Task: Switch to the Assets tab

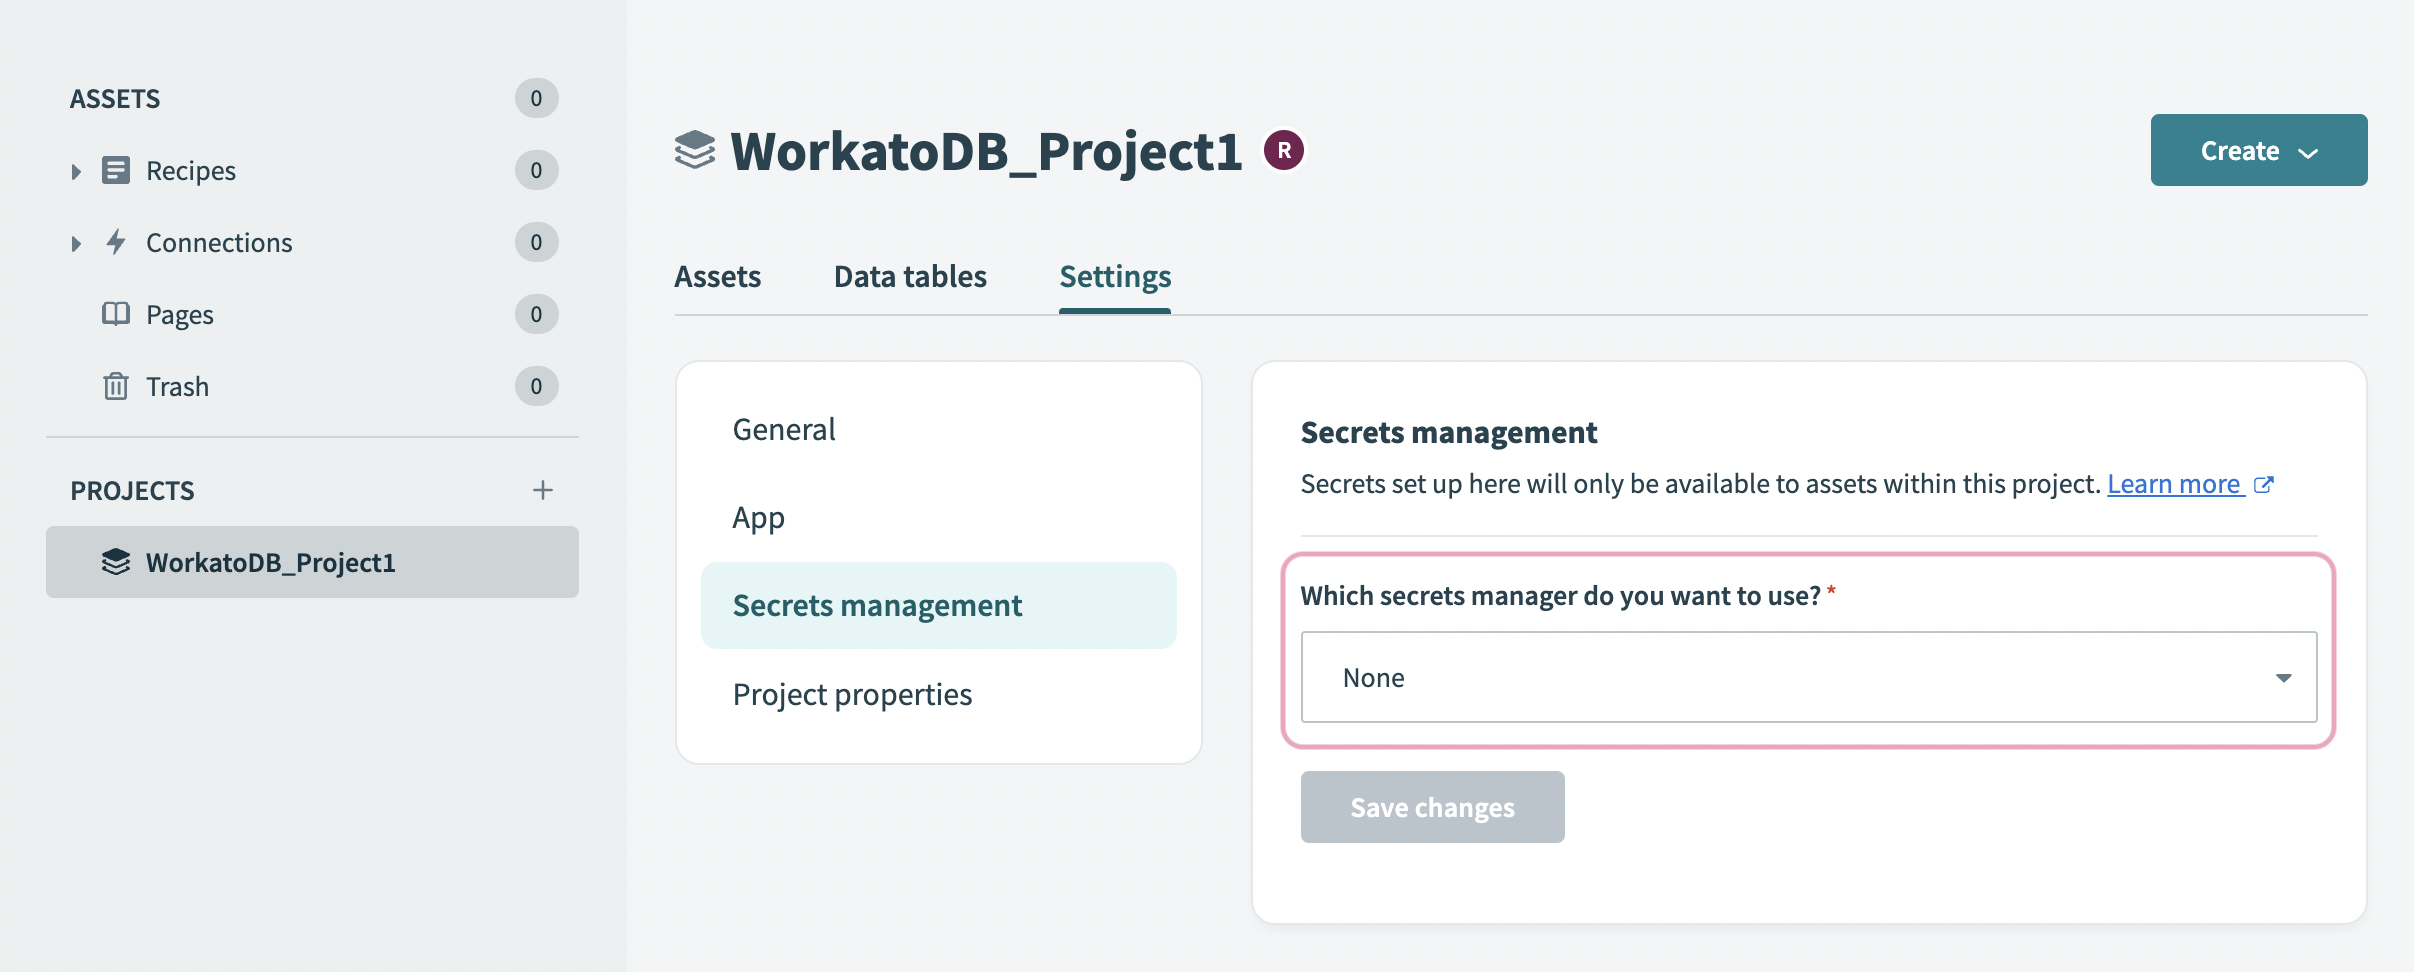Action: 717,276
